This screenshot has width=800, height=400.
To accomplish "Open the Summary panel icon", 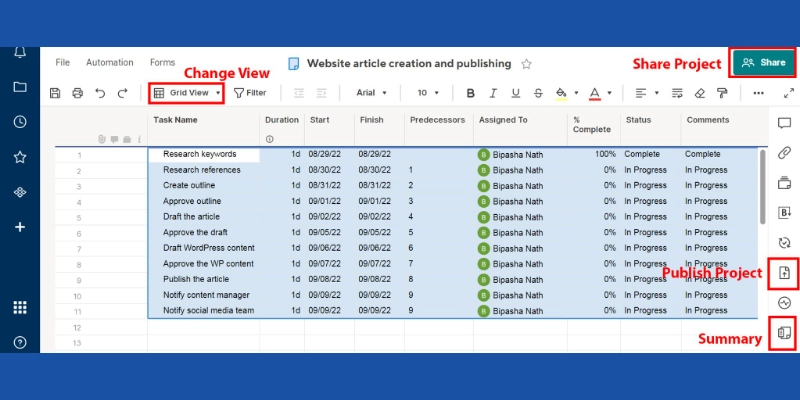I will (784, 332).
